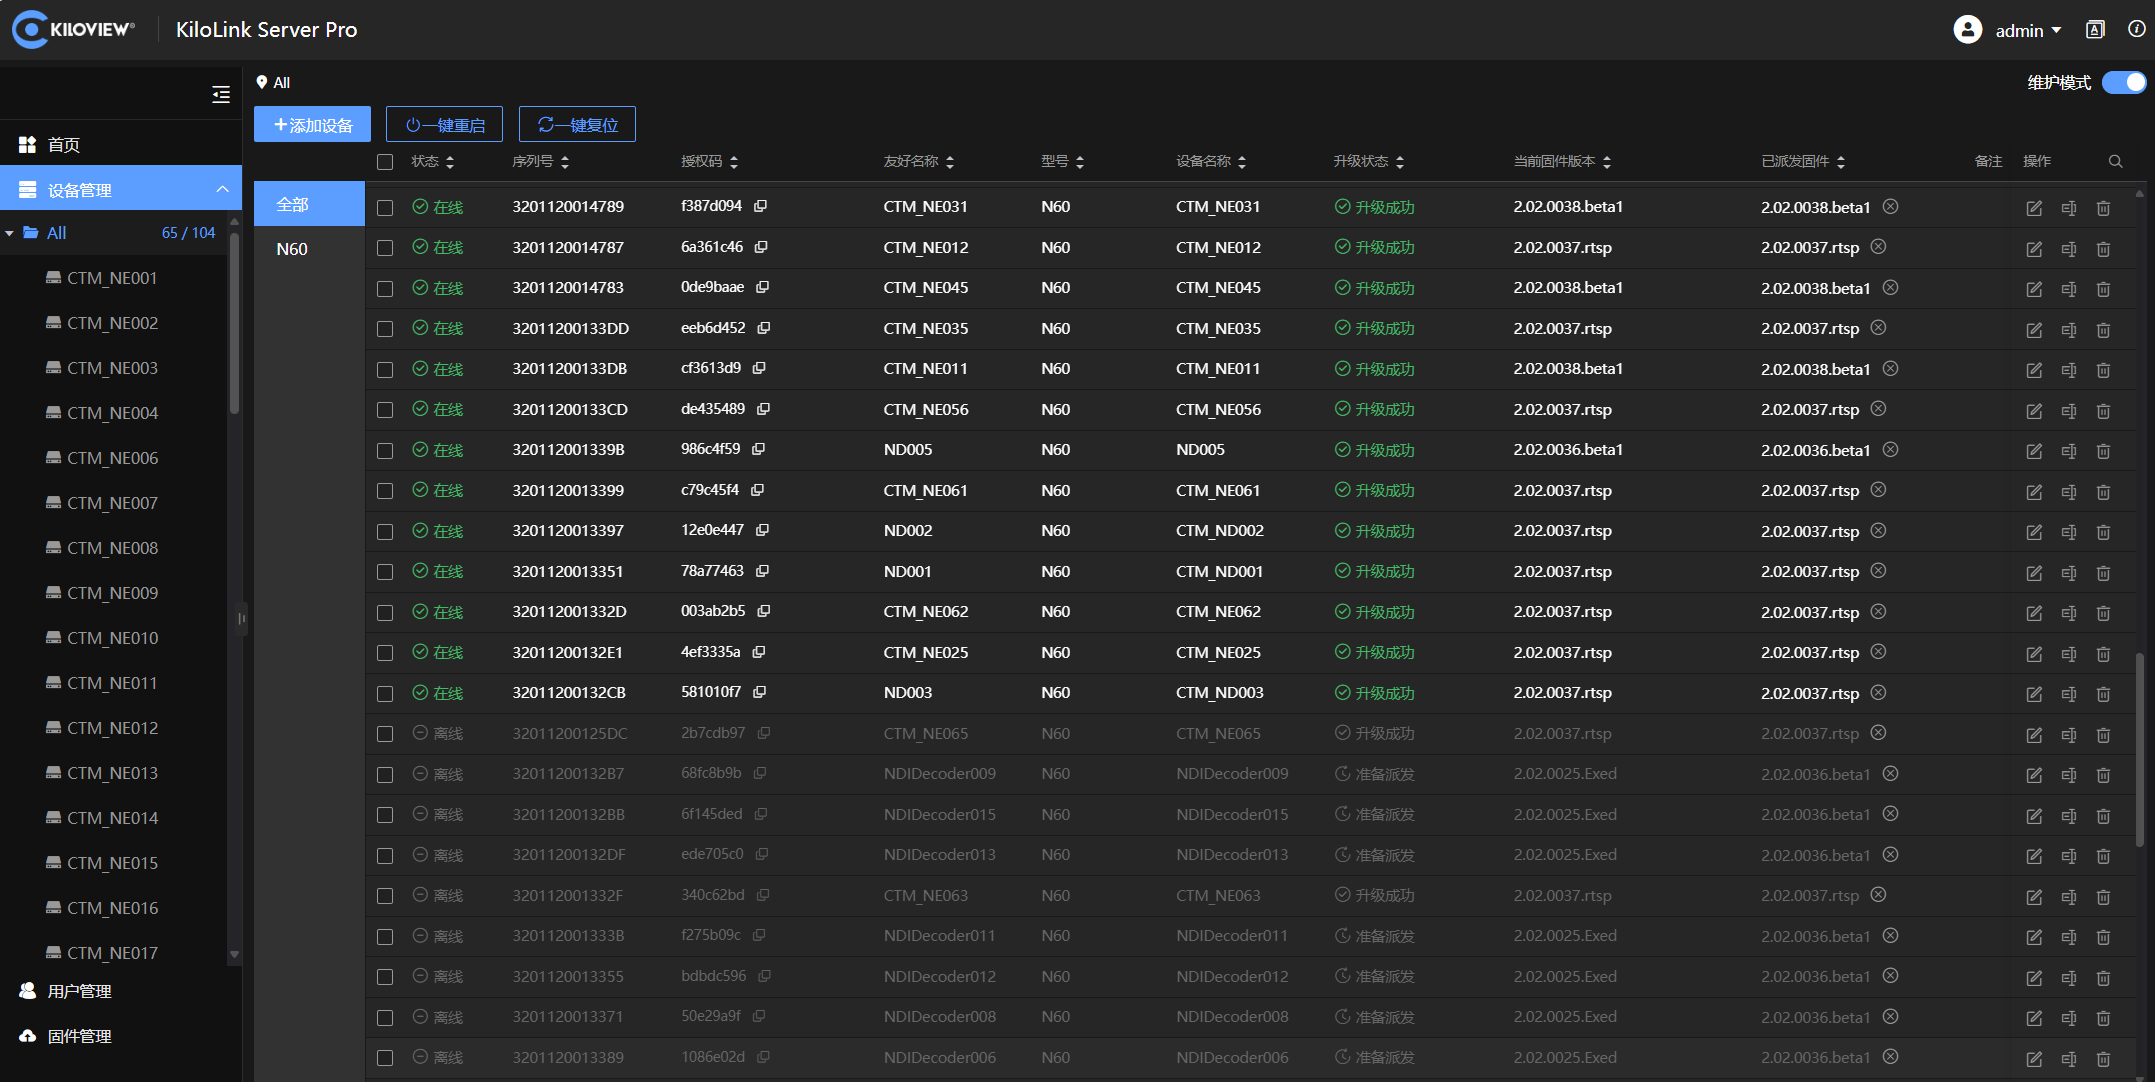
Task: Tick the select-all checkbox in the table header
Action: click(x=385, y=162)
